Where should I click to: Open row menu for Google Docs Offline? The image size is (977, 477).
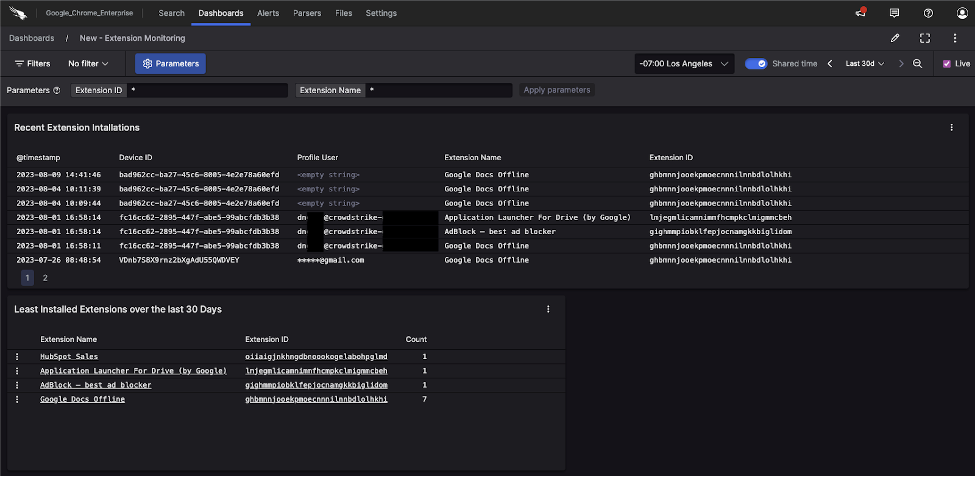click(17, 399)
